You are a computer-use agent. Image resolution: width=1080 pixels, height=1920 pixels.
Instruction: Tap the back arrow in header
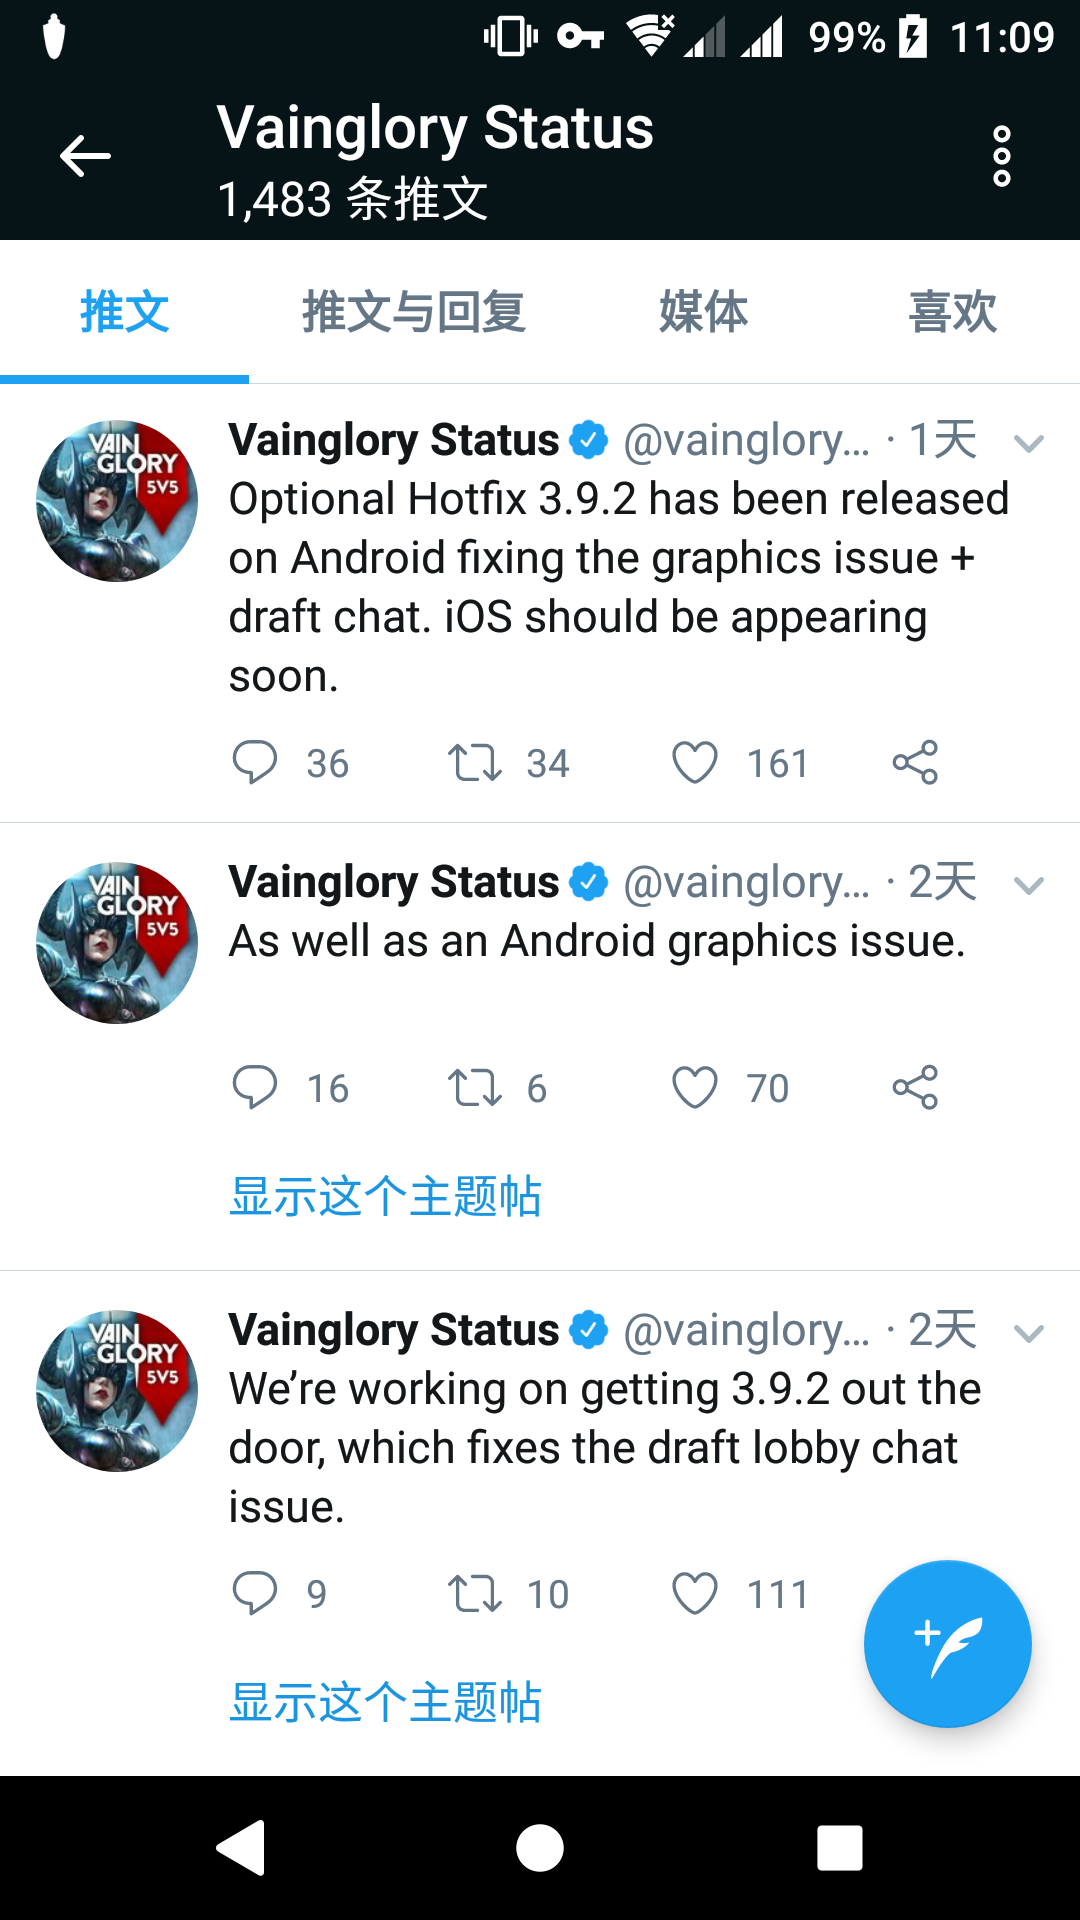pos(85,156)
